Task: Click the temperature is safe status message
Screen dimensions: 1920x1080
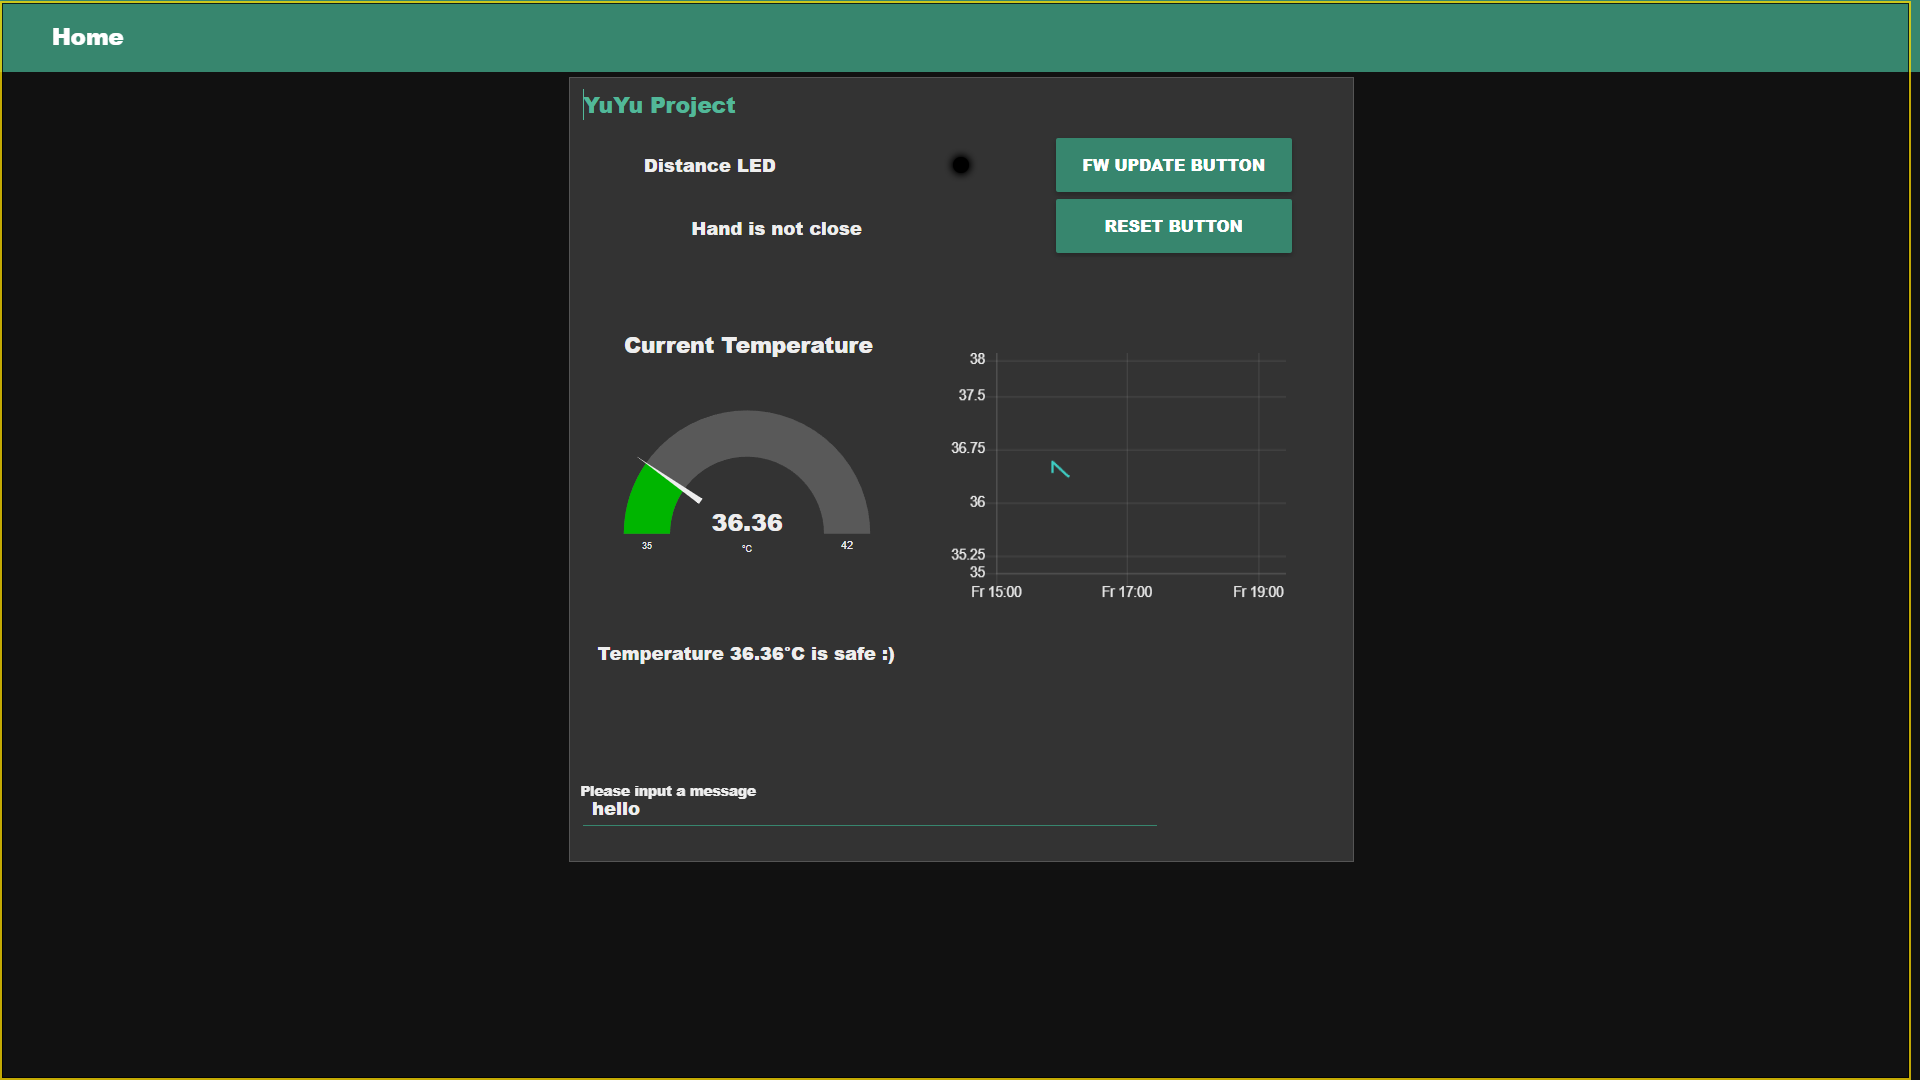Action: click(x=746, y=654)
